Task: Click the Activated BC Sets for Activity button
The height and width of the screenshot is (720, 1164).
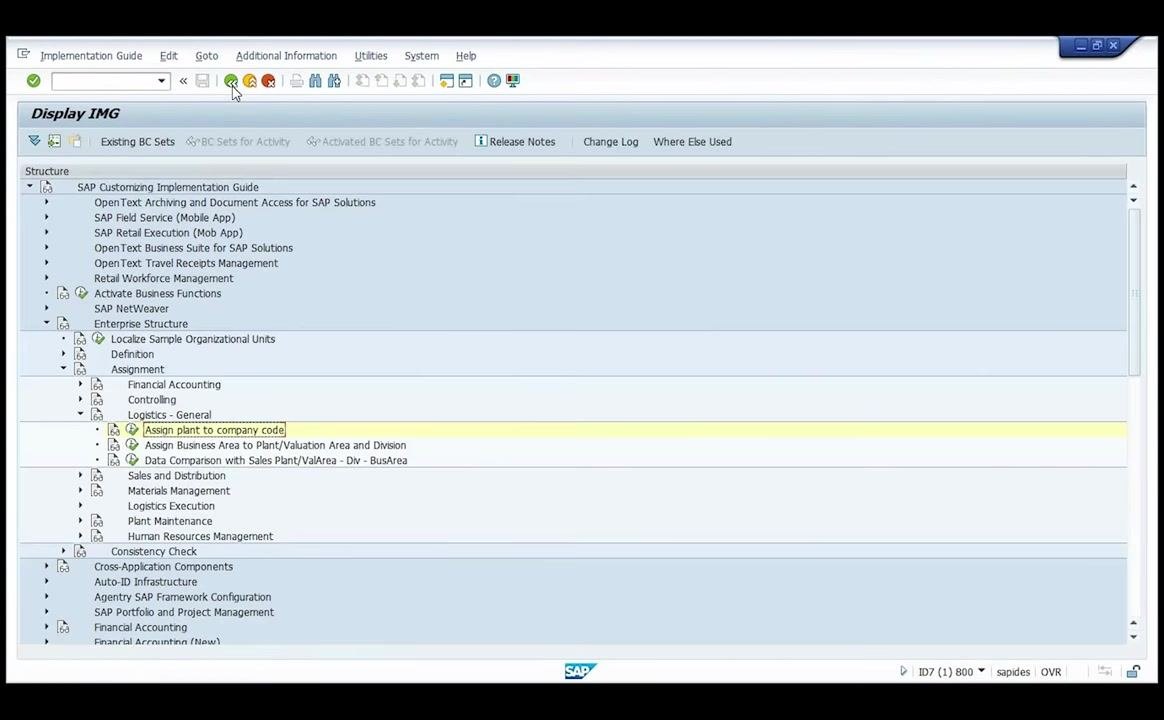Action: (382, 142)
